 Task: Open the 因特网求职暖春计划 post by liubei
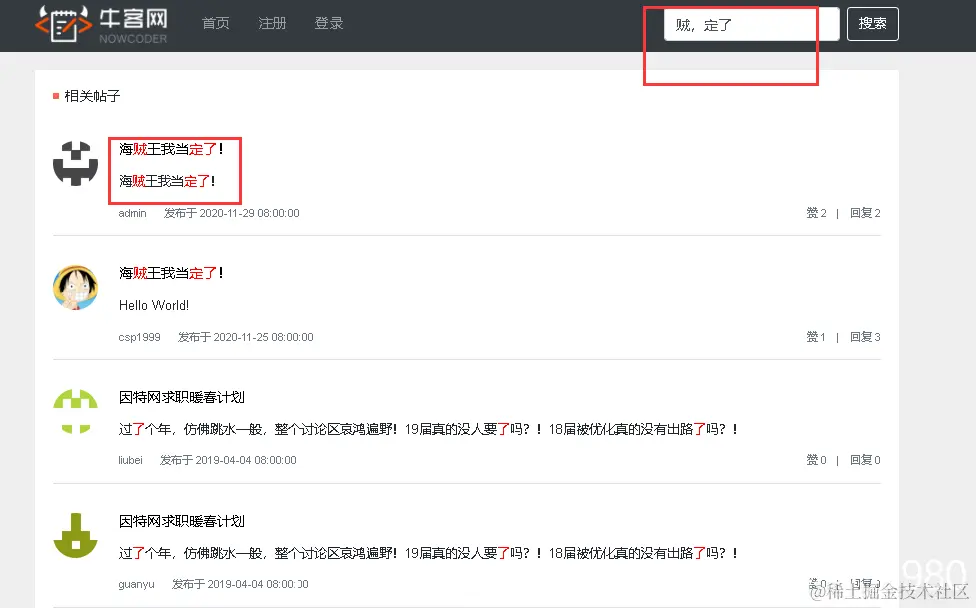pos(180,396)
